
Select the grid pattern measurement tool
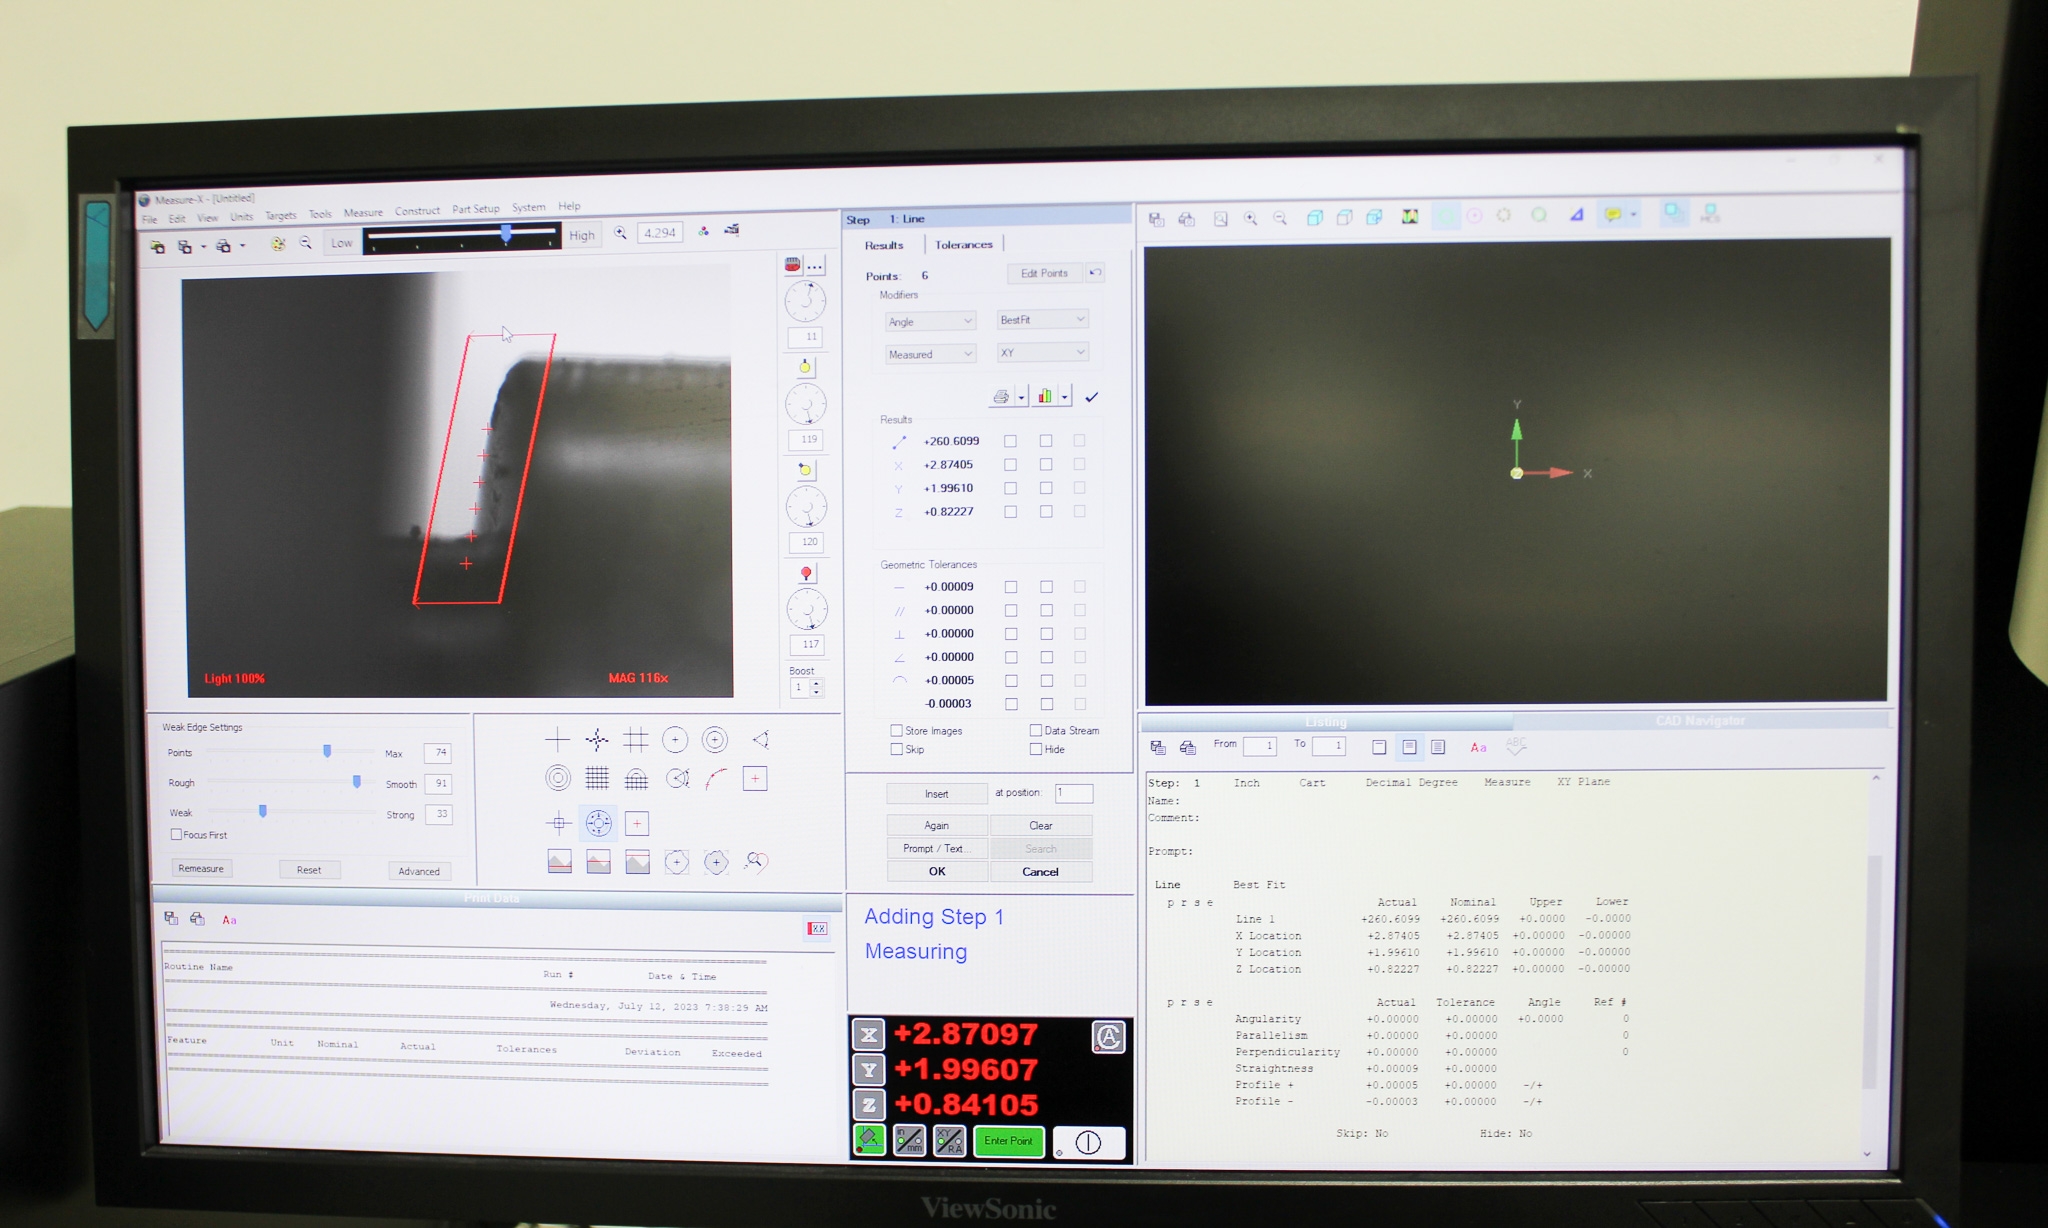tap(598, 780)
